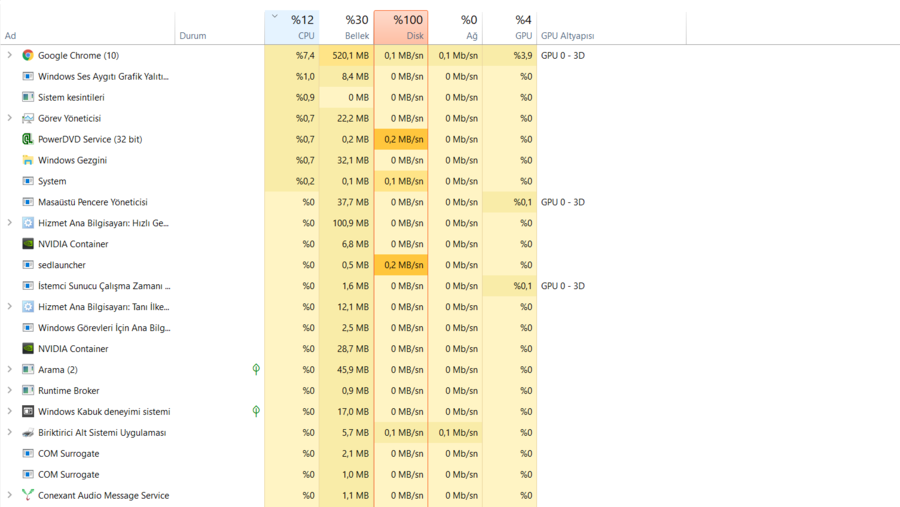Click the Runtime Broker icon

(x=28, y=390)
